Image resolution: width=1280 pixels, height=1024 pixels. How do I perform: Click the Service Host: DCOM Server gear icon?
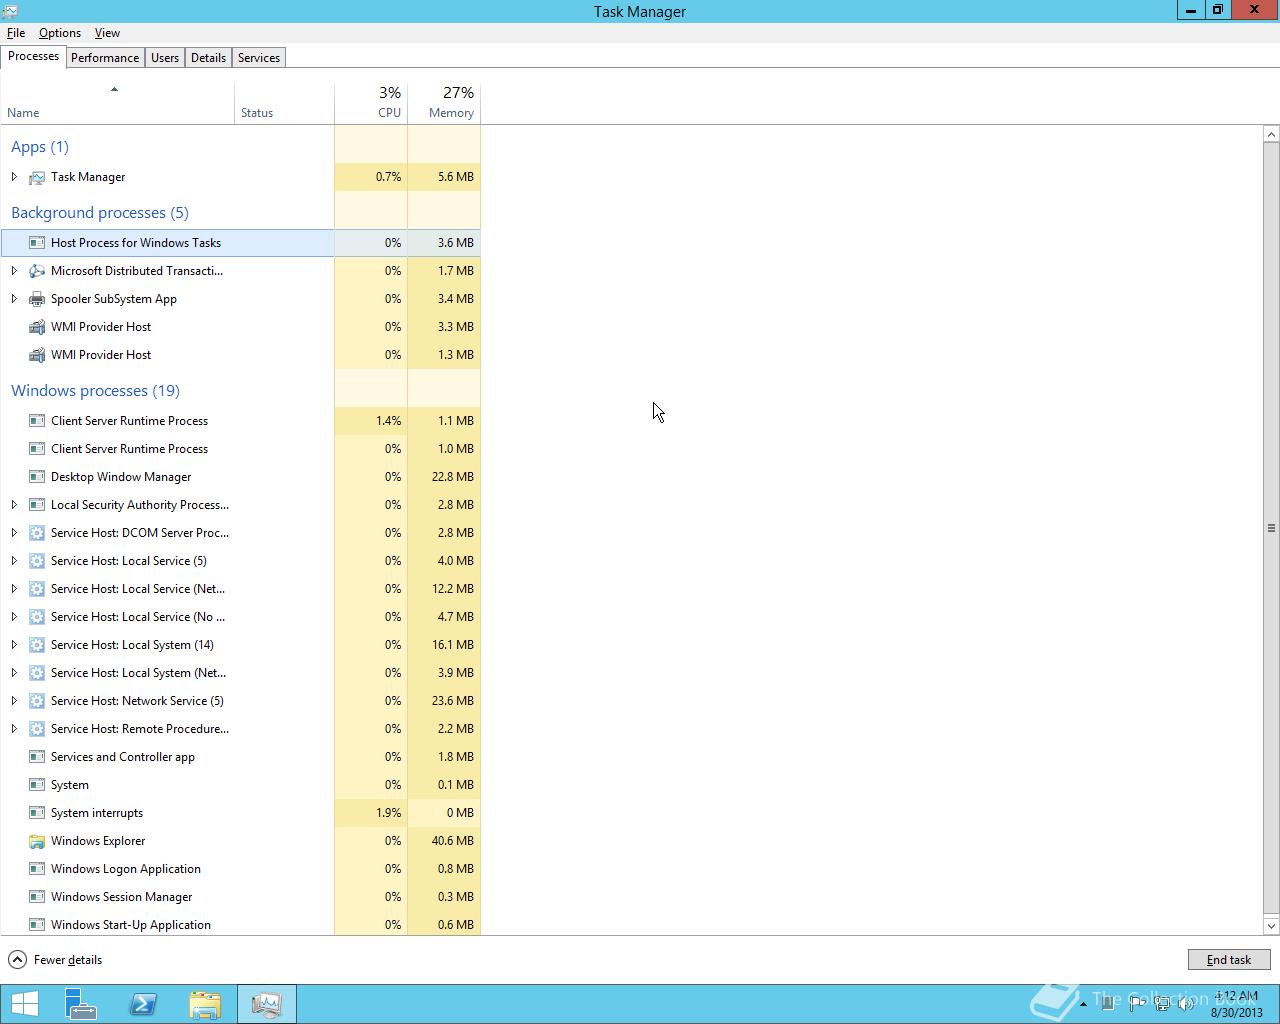(x=37, y=533)
